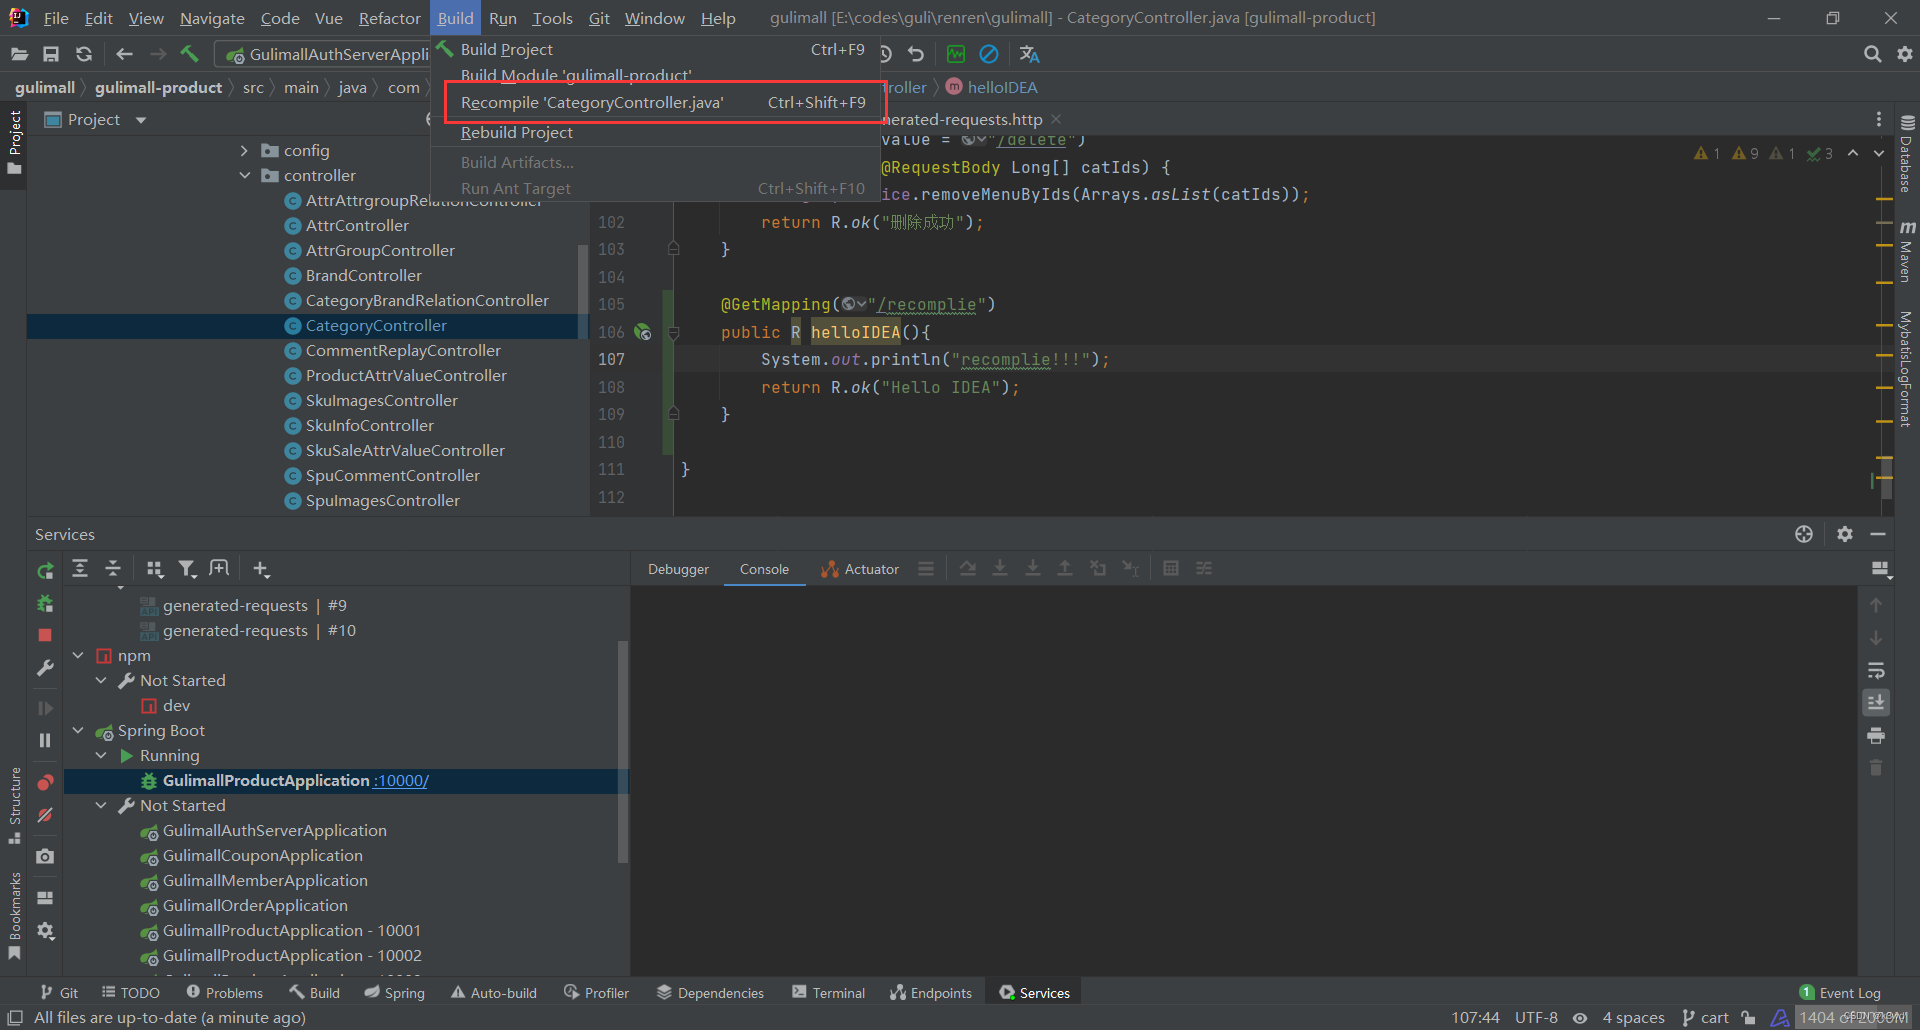Click the Build hammer icon in main toolbar
This screenshot has width=1920, height=1030.
[x=190, y=54]
